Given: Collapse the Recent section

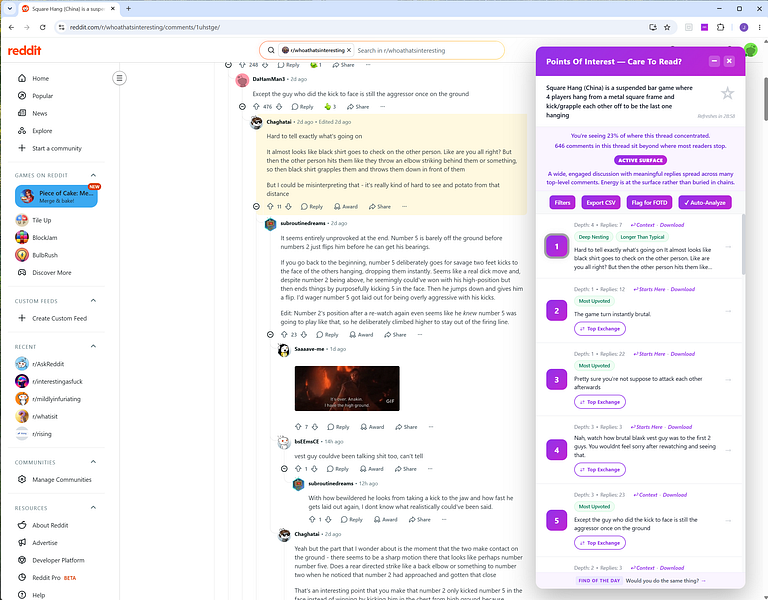Looking at the screenshot, I should tap(93, 346).
